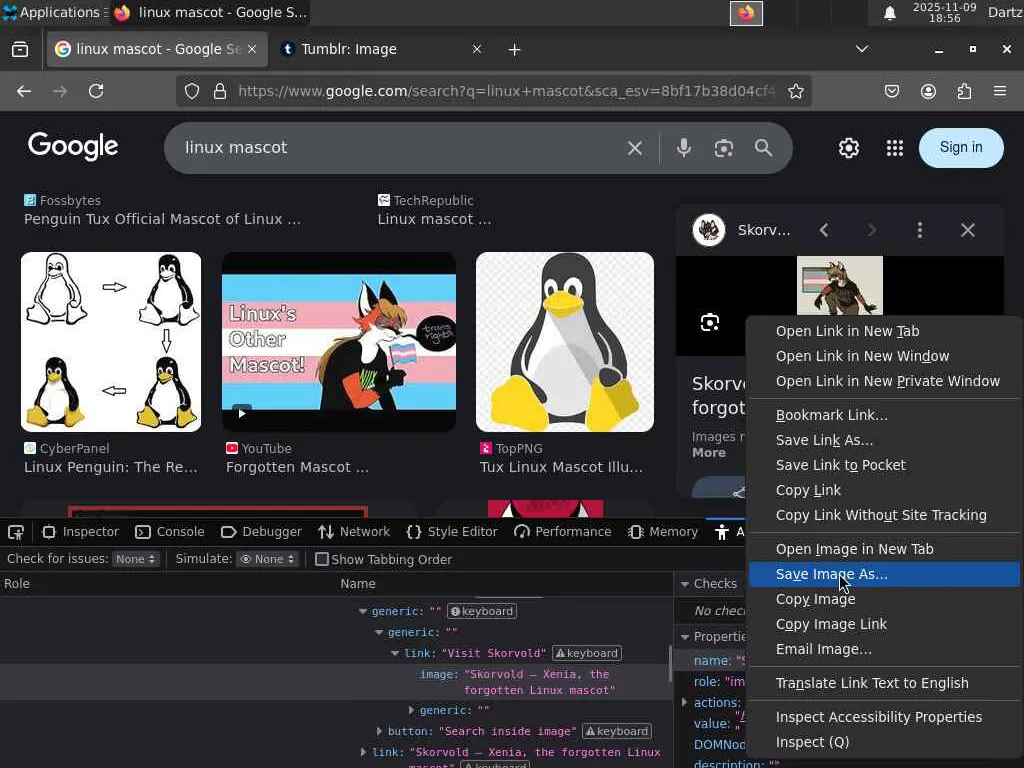Open Google quick settings gear
Image resolution: width=1024 pixels, height=768 pixels.
point(849,148)
